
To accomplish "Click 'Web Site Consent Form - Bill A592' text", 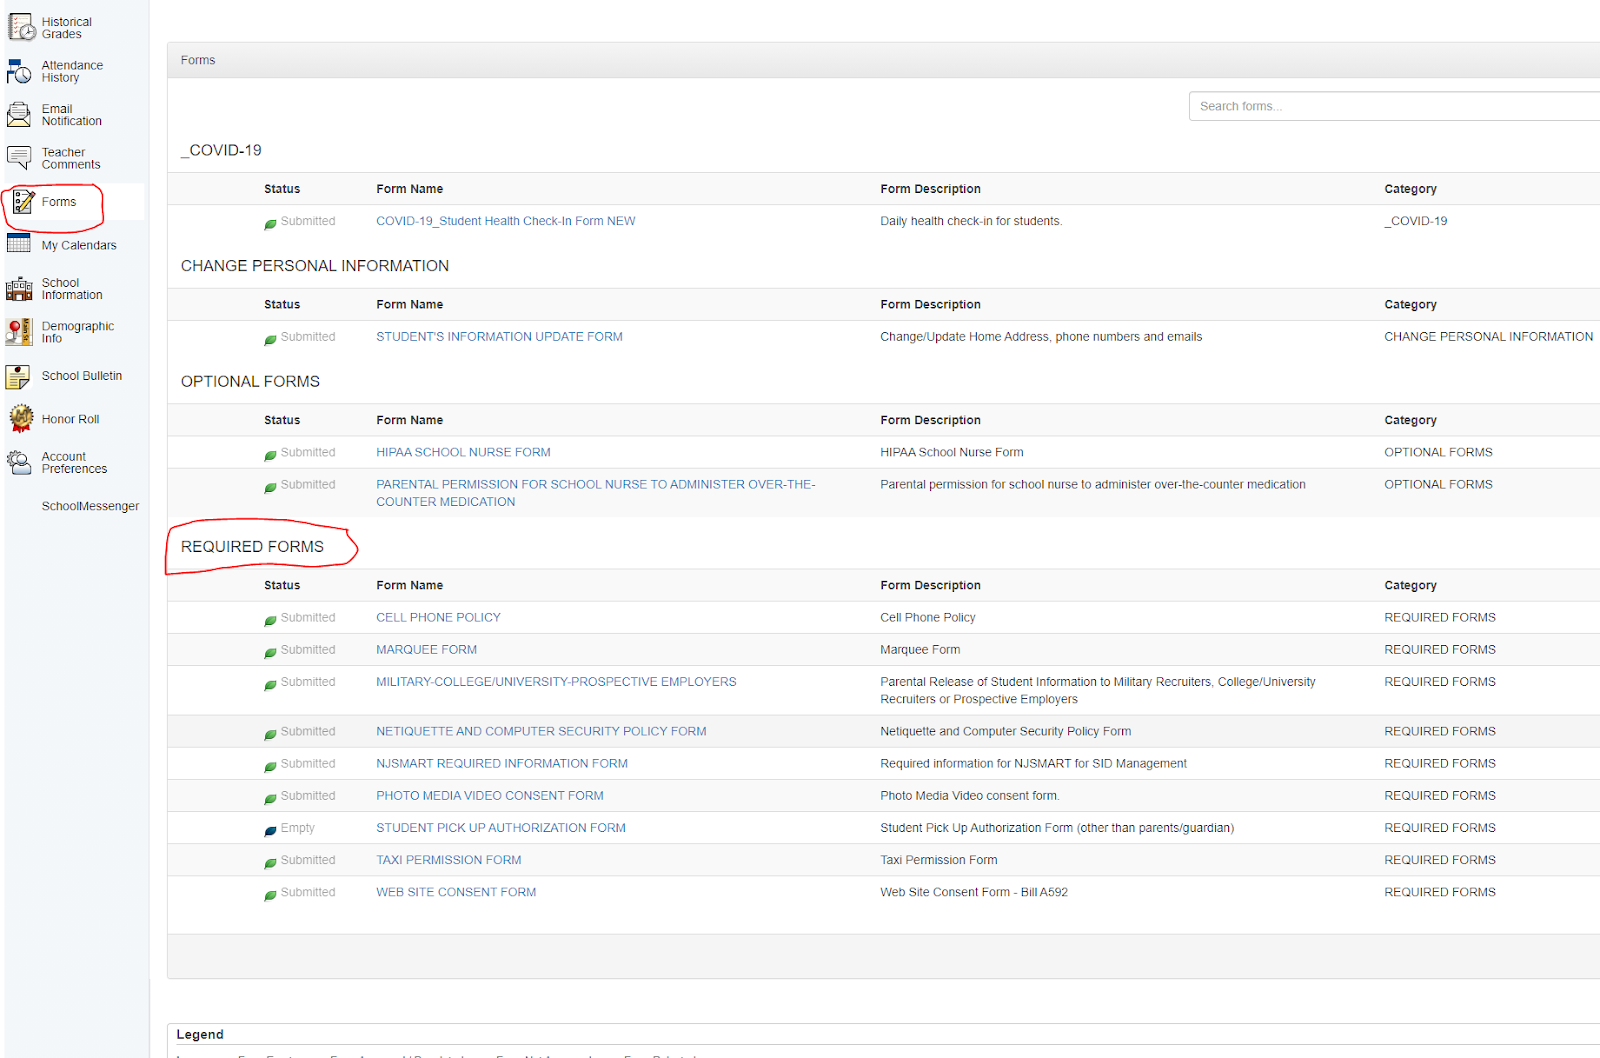I will (x=974, y=892).
